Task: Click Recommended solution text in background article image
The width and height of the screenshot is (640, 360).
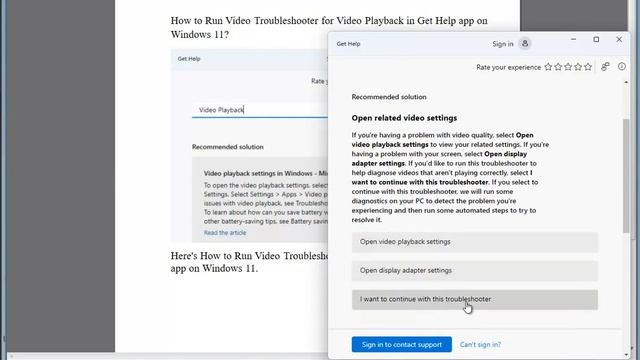Action: [228, 147]
